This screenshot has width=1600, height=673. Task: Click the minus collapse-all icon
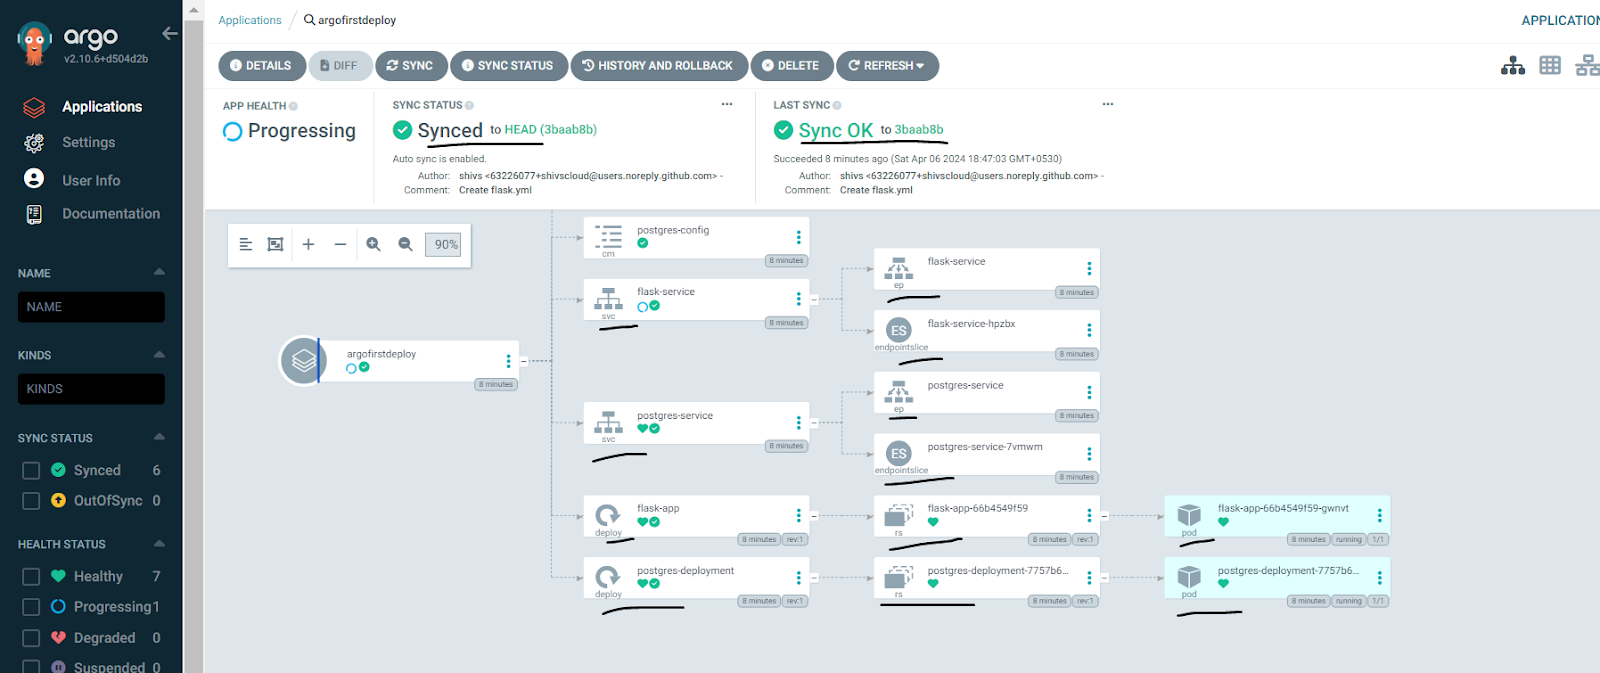coord(340,244)
